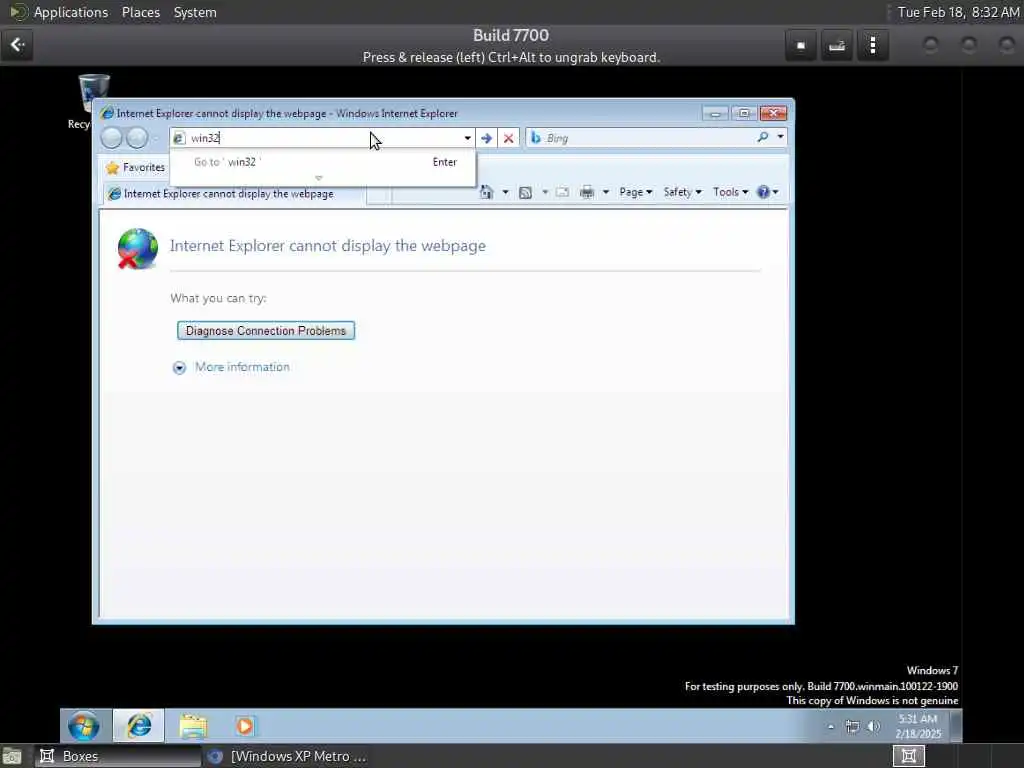Expand the autocomplete suggestion list chevron

click(319, 178)
